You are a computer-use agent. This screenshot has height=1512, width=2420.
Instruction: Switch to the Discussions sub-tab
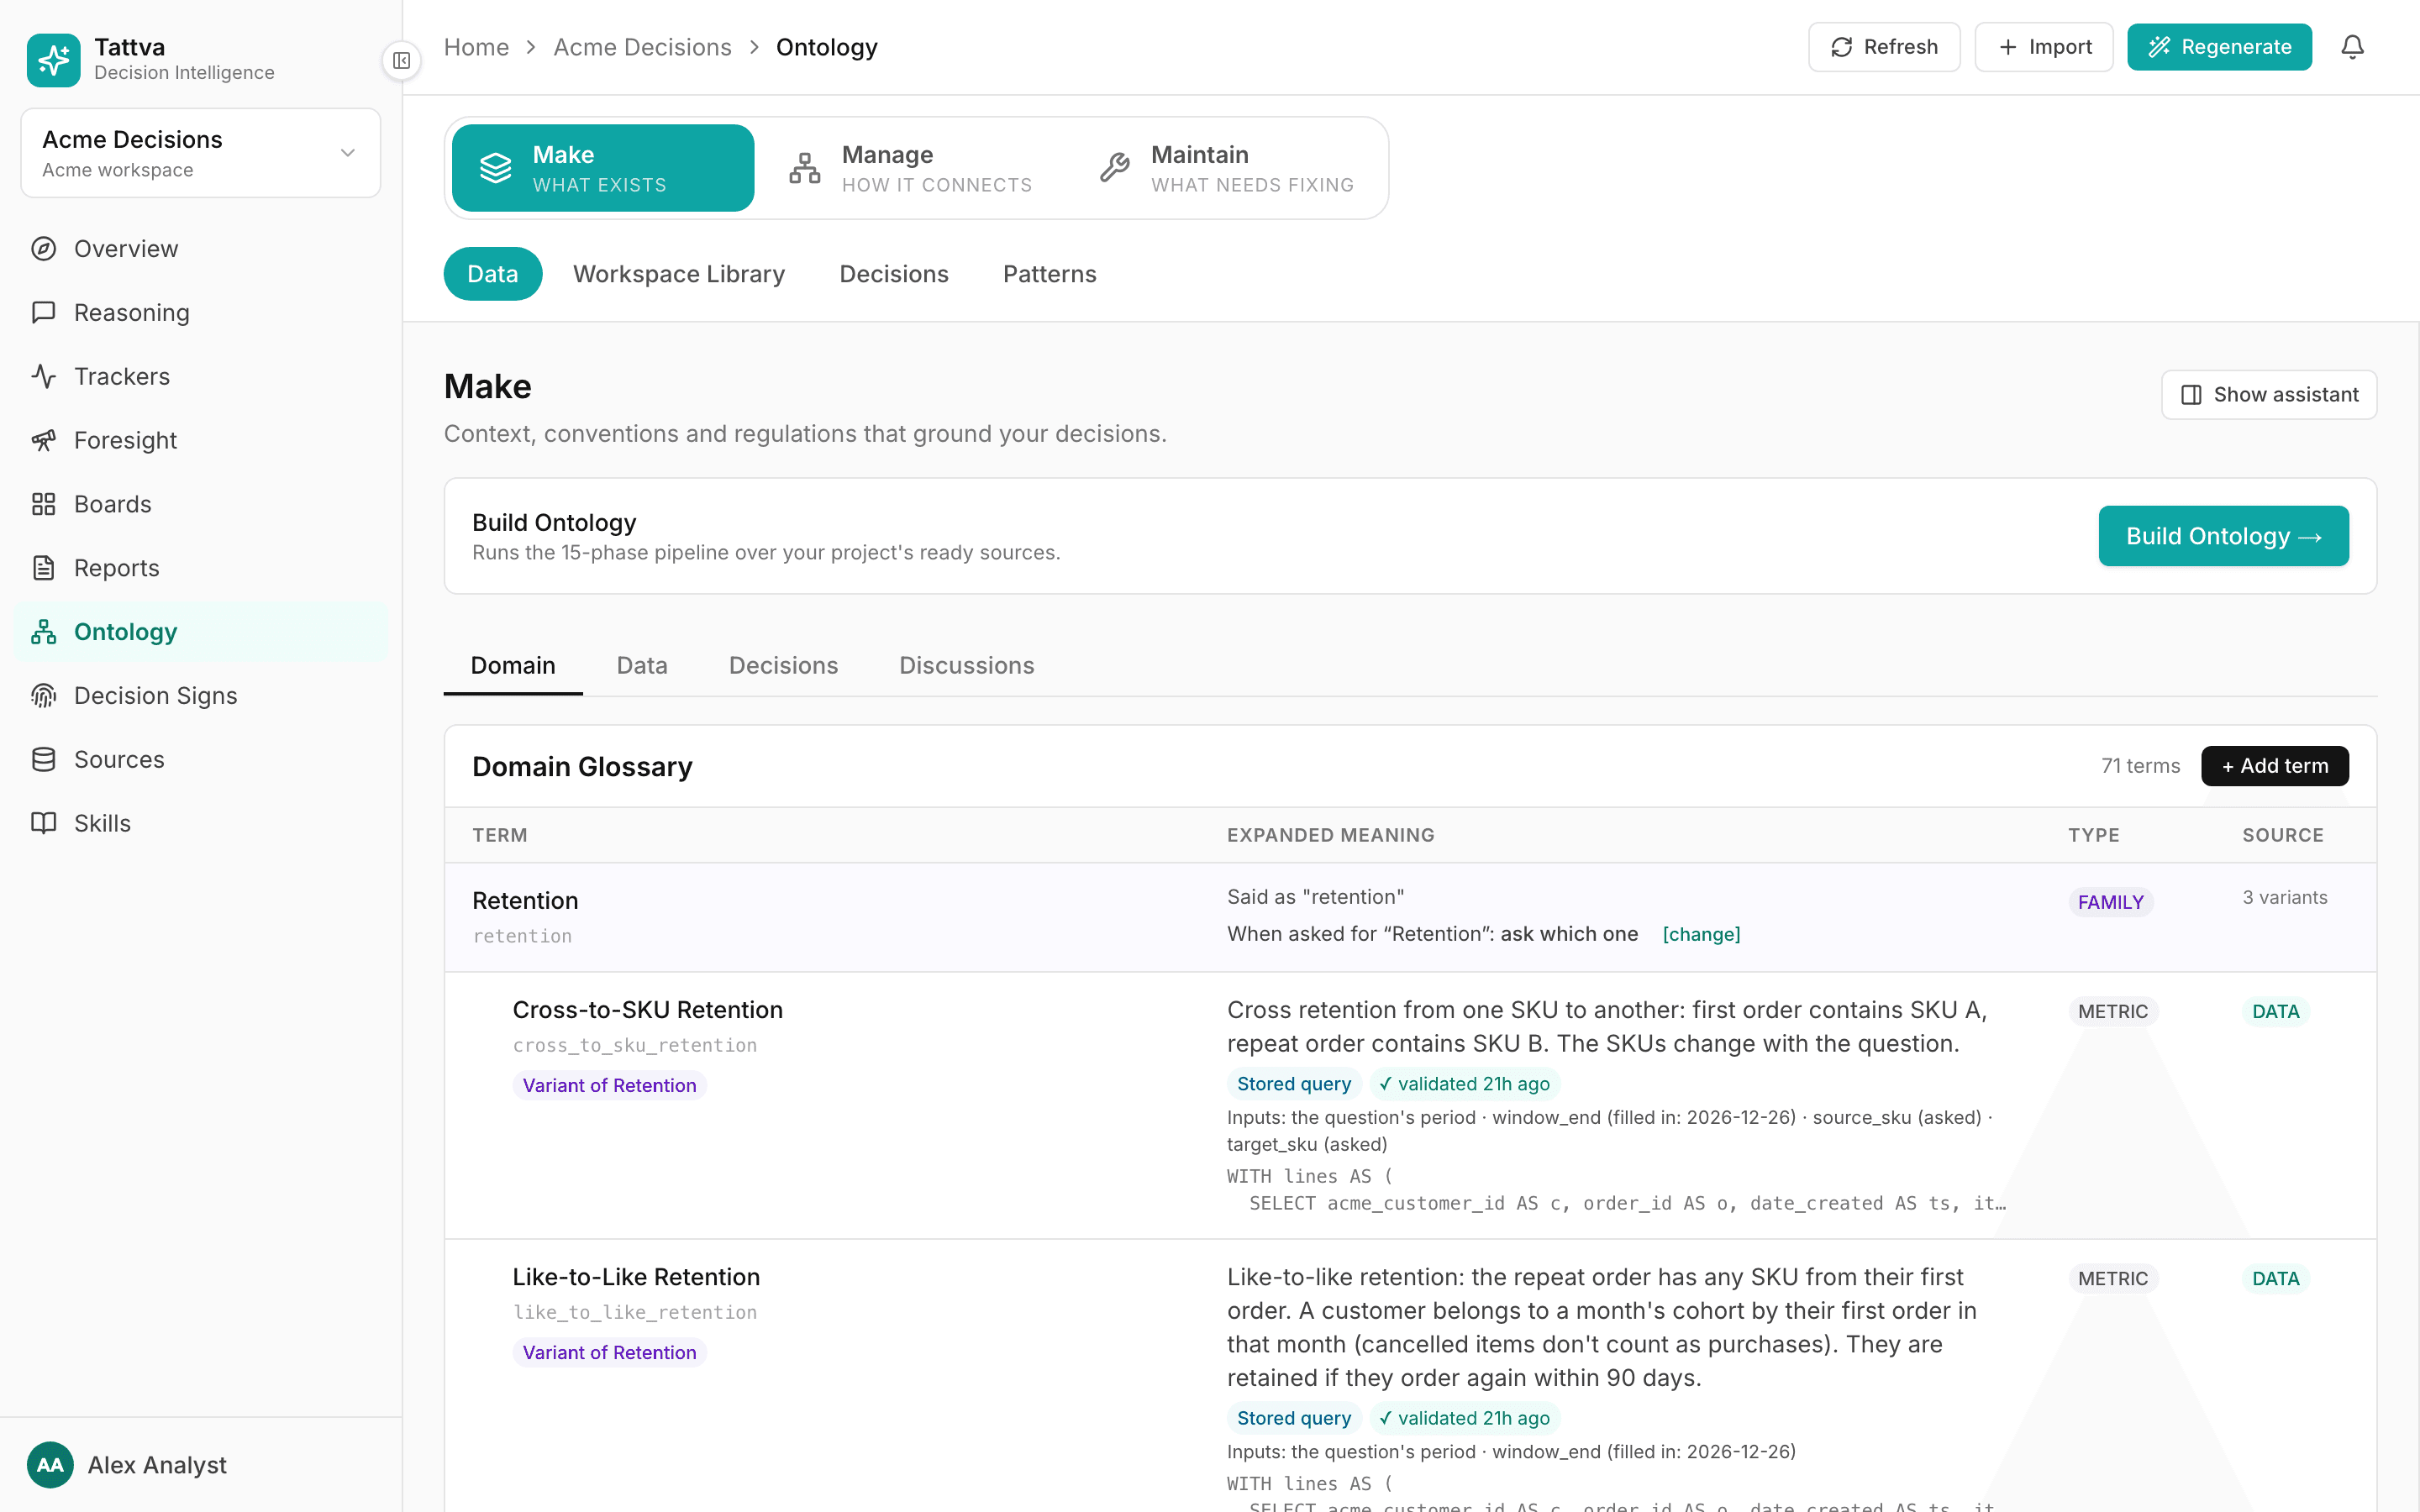966,665
